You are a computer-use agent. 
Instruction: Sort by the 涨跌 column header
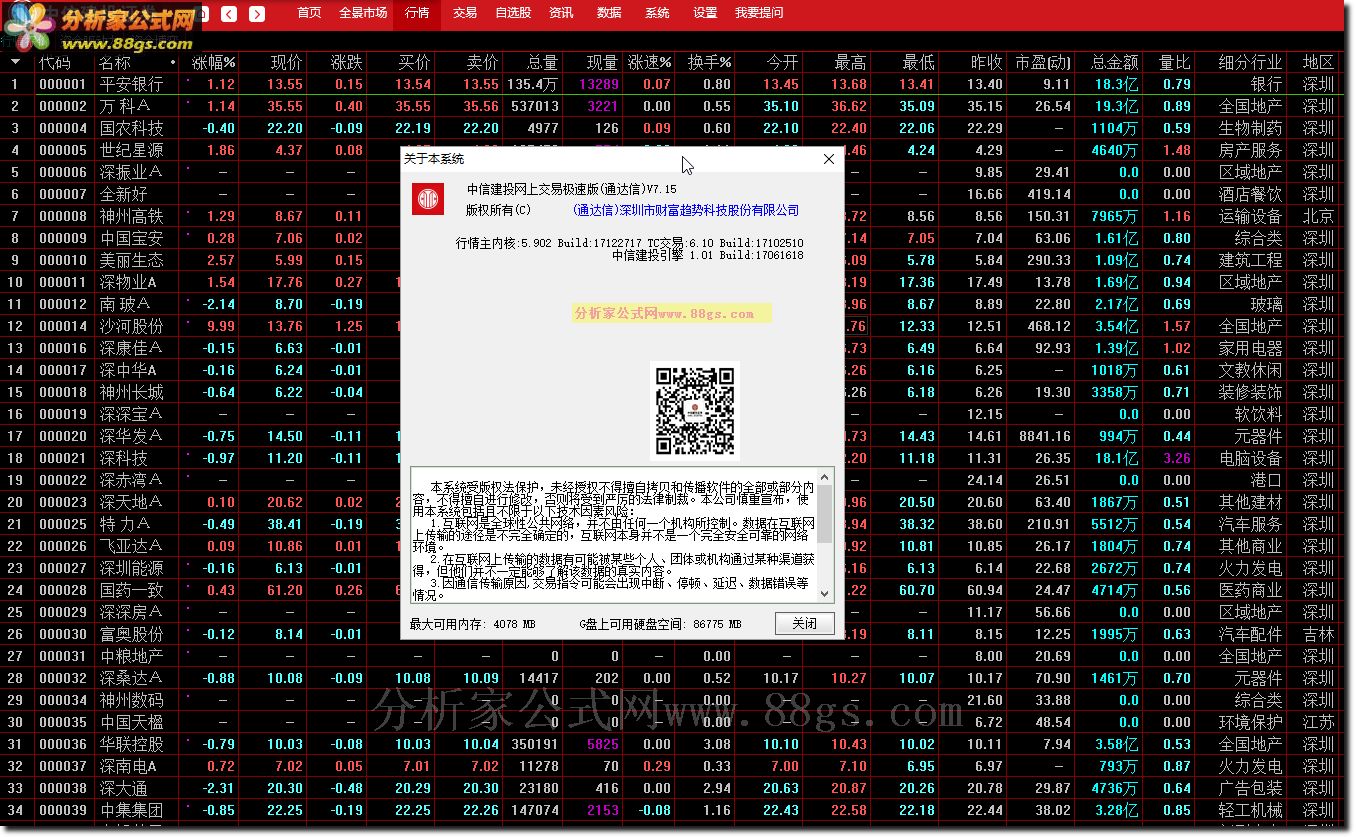coord(347,62)
